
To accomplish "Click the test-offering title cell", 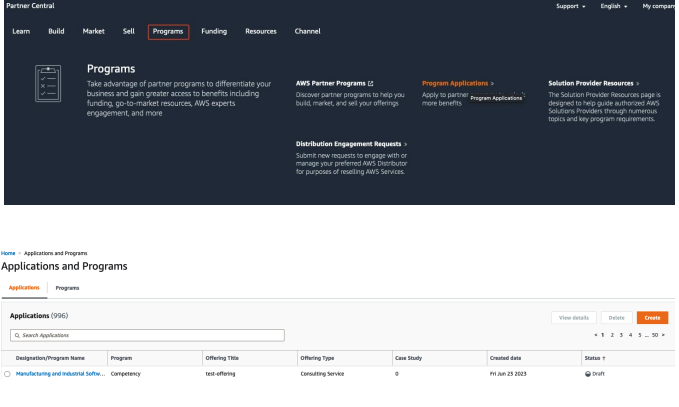I will 220,374.
